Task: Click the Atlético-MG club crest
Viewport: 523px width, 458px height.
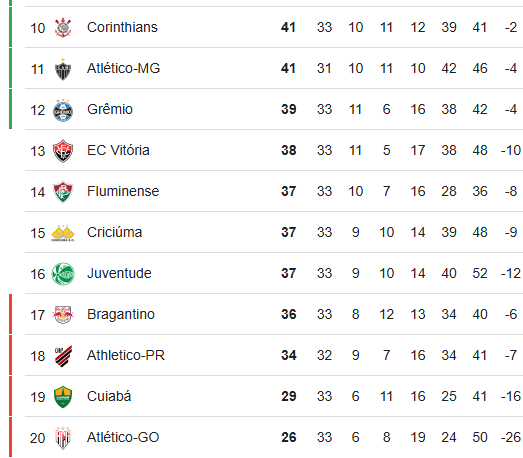Action: coord(63,69)
